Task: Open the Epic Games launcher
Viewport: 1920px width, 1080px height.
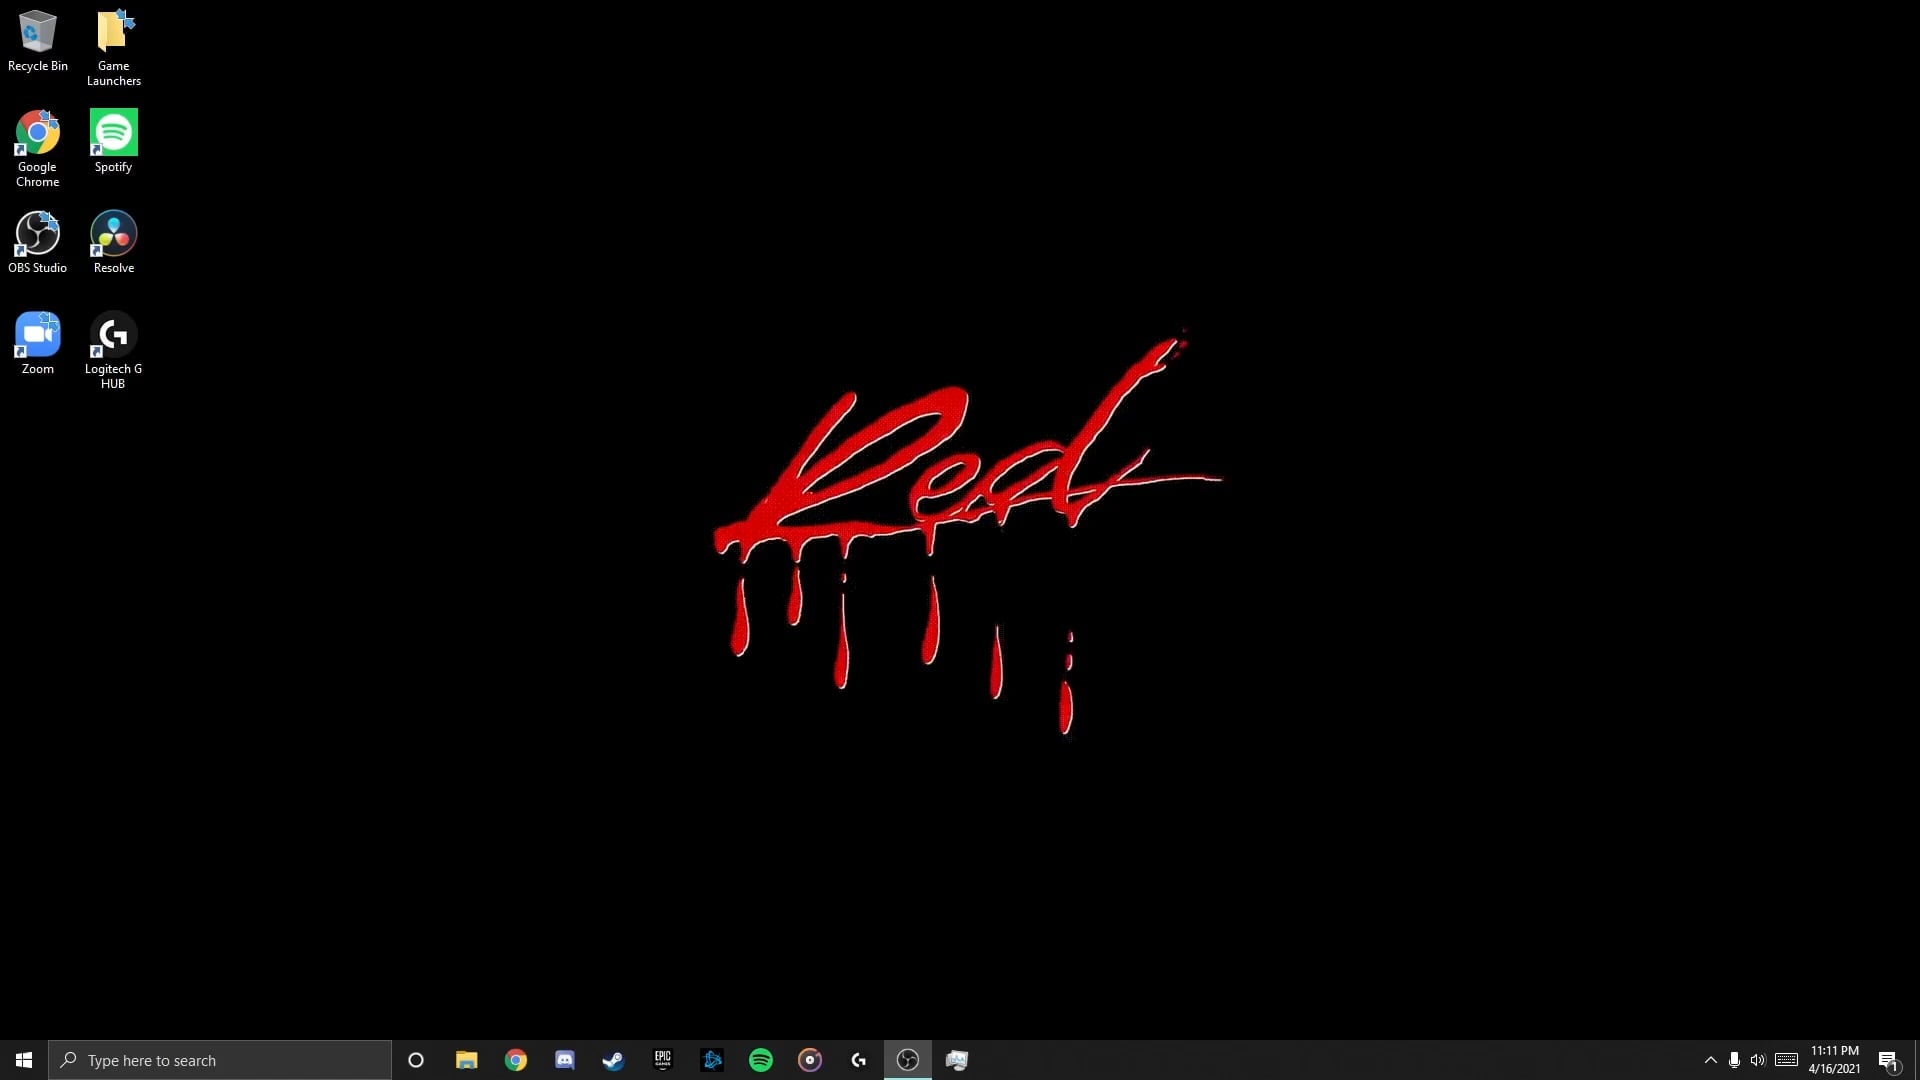Action: 663,1059
